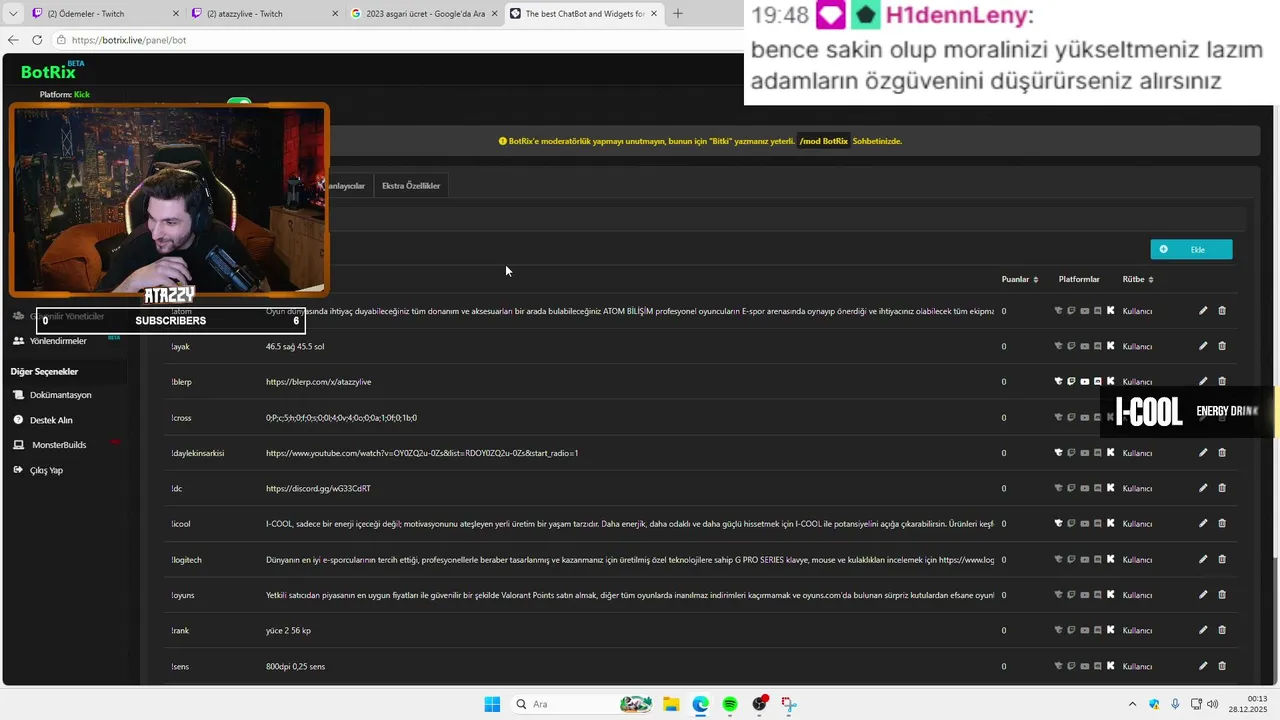
Task: Toggle Kick platform for !rank command
Action: click(1110, 630)
